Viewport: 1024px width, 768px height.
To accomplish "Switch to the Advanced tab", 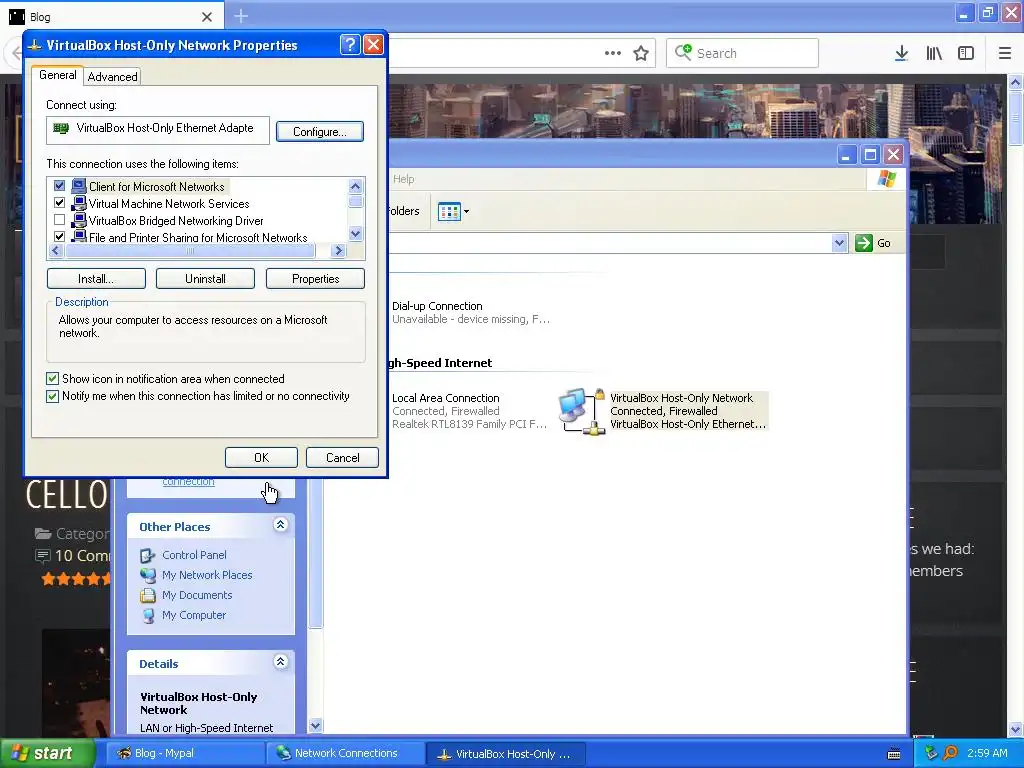I will click(112, 76).
